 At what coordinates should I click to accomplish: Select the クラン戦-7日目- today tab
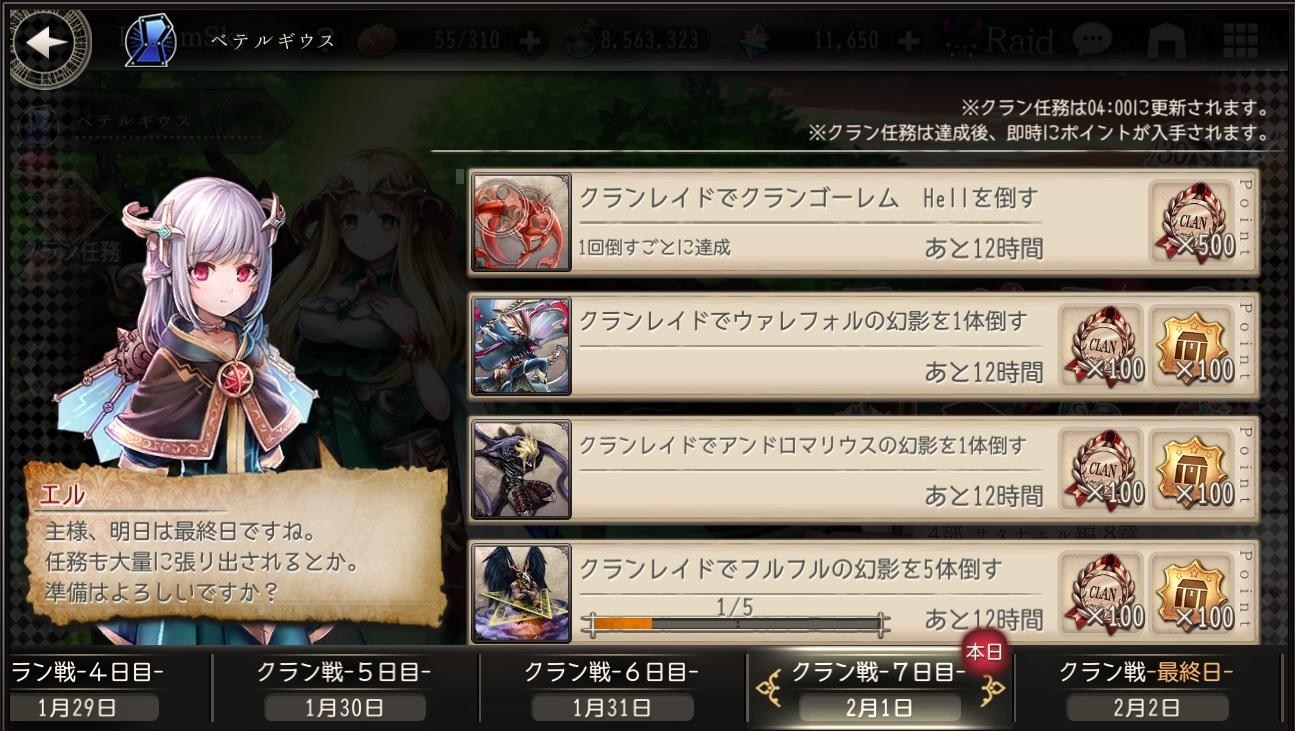click(879, 690)
